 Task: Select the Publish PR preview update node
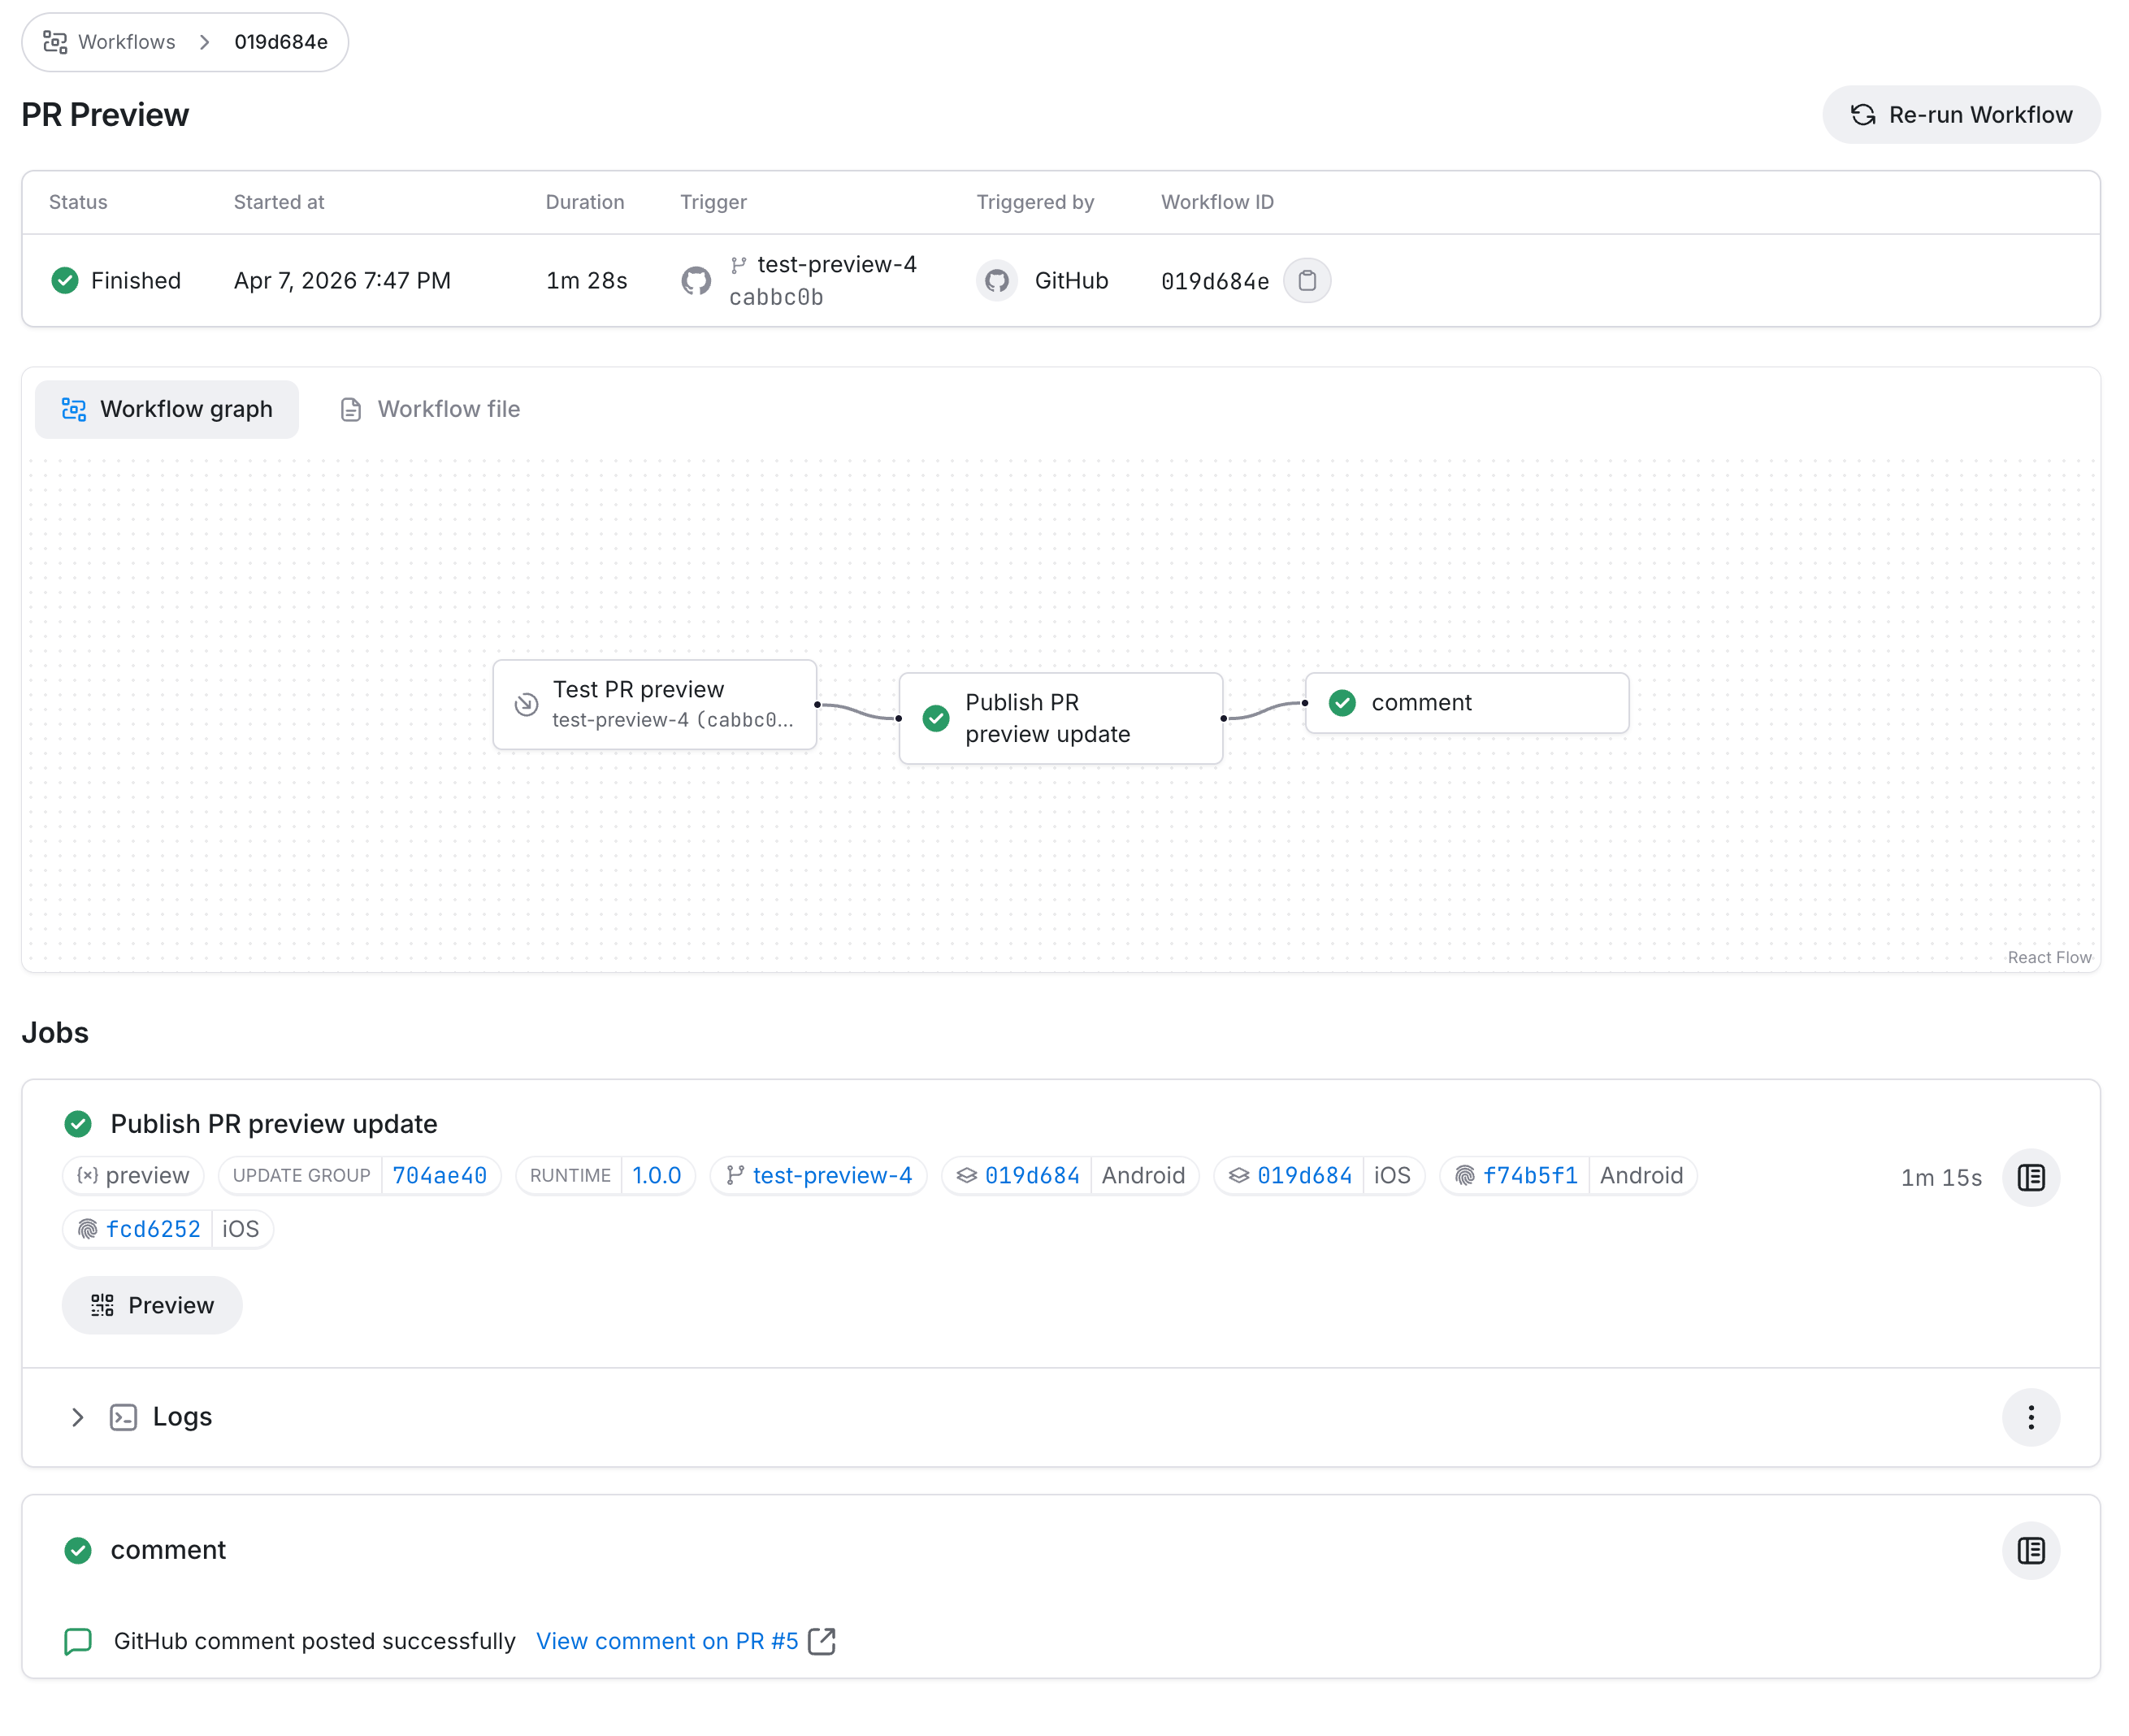click(1061, 718)
